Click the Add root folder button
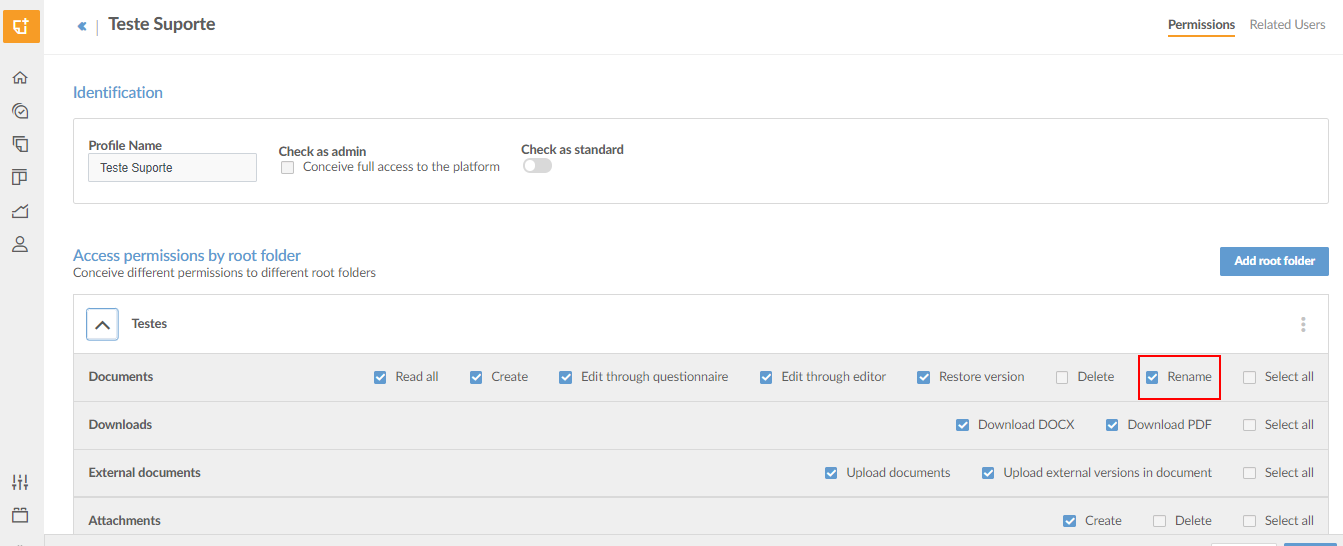 (1274, 261)
